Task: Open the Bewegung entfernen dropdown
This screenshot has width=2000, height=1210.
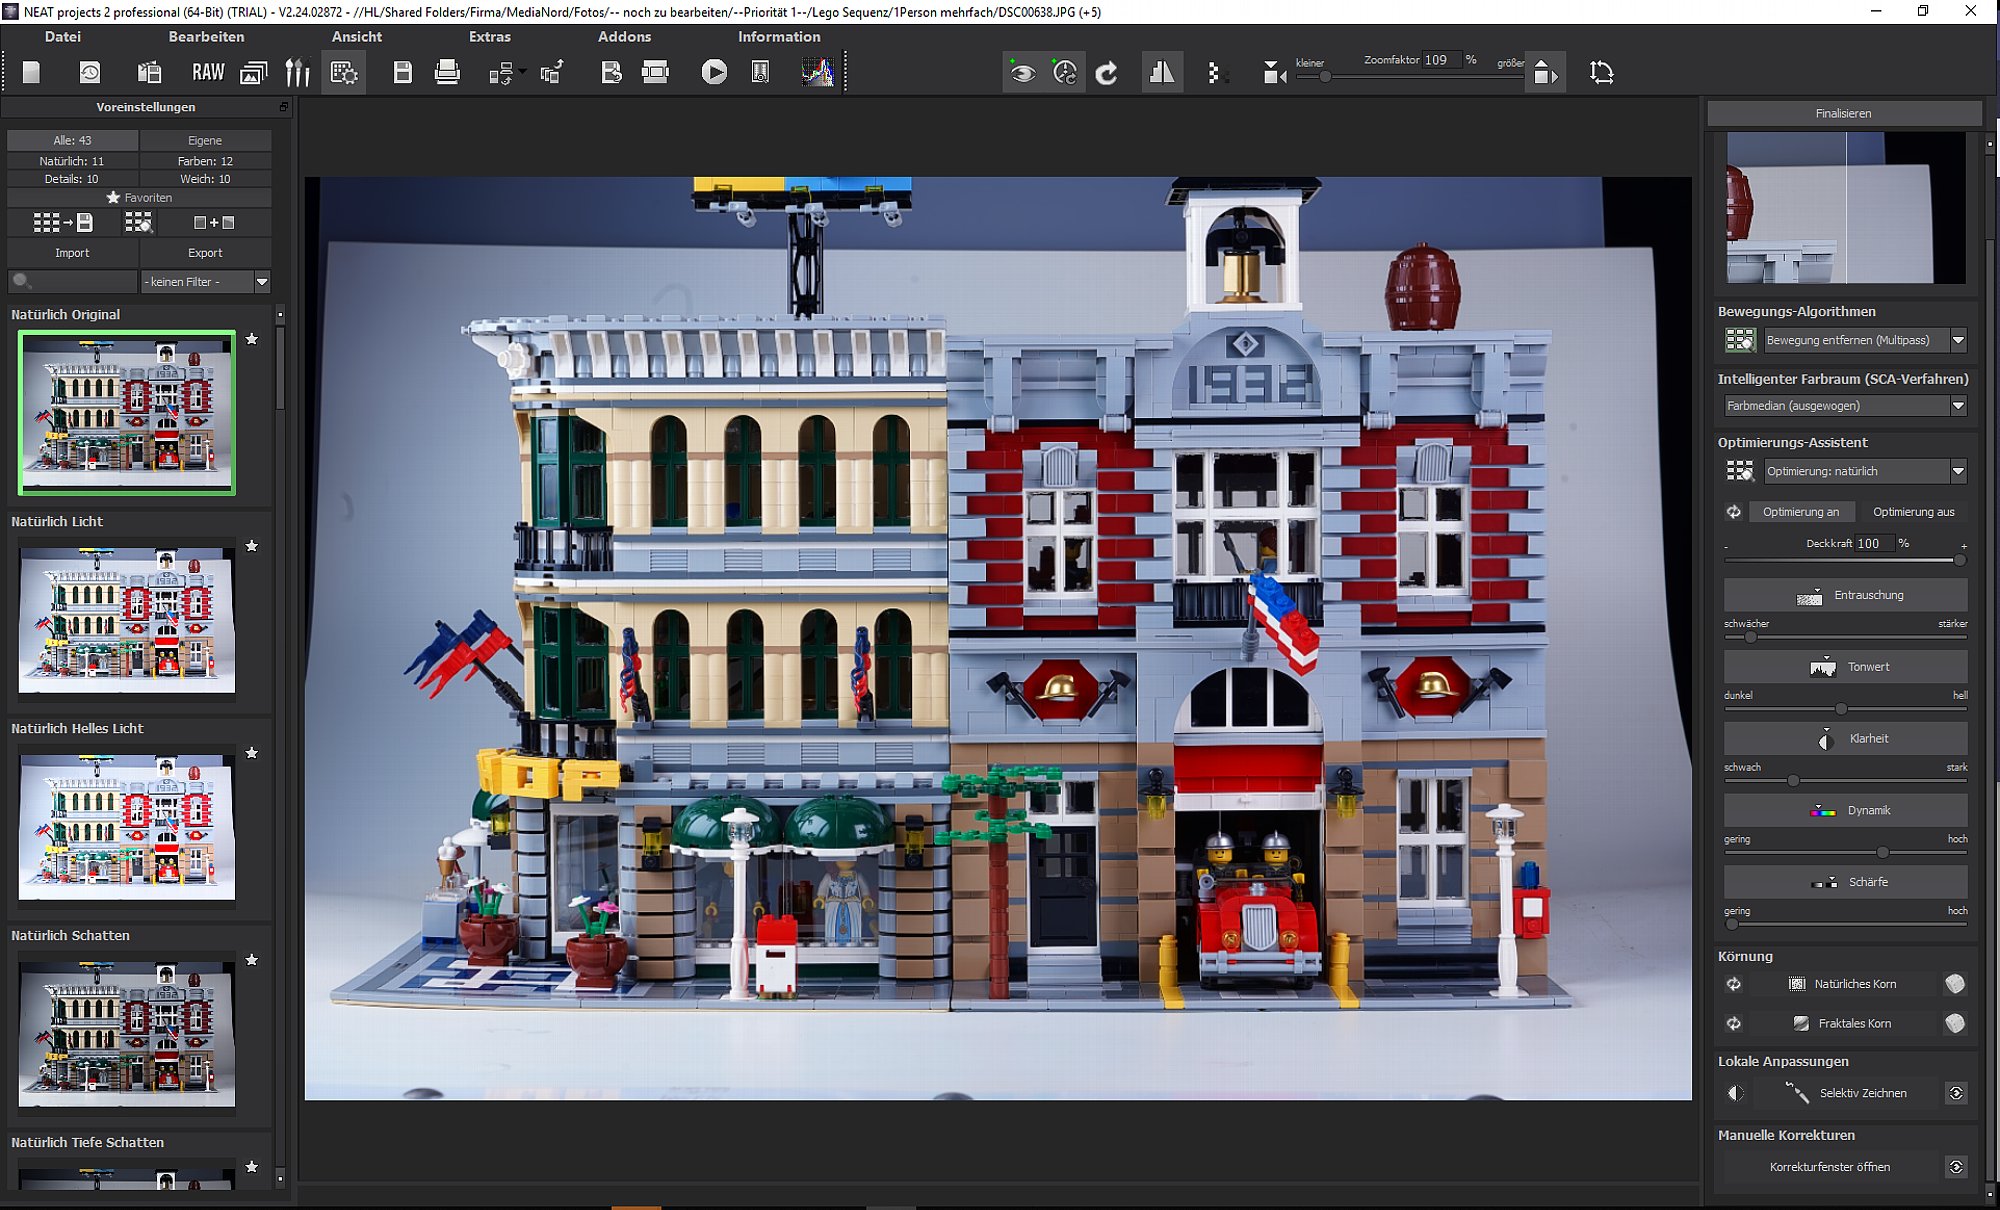Action: (x=1958, y=340)
